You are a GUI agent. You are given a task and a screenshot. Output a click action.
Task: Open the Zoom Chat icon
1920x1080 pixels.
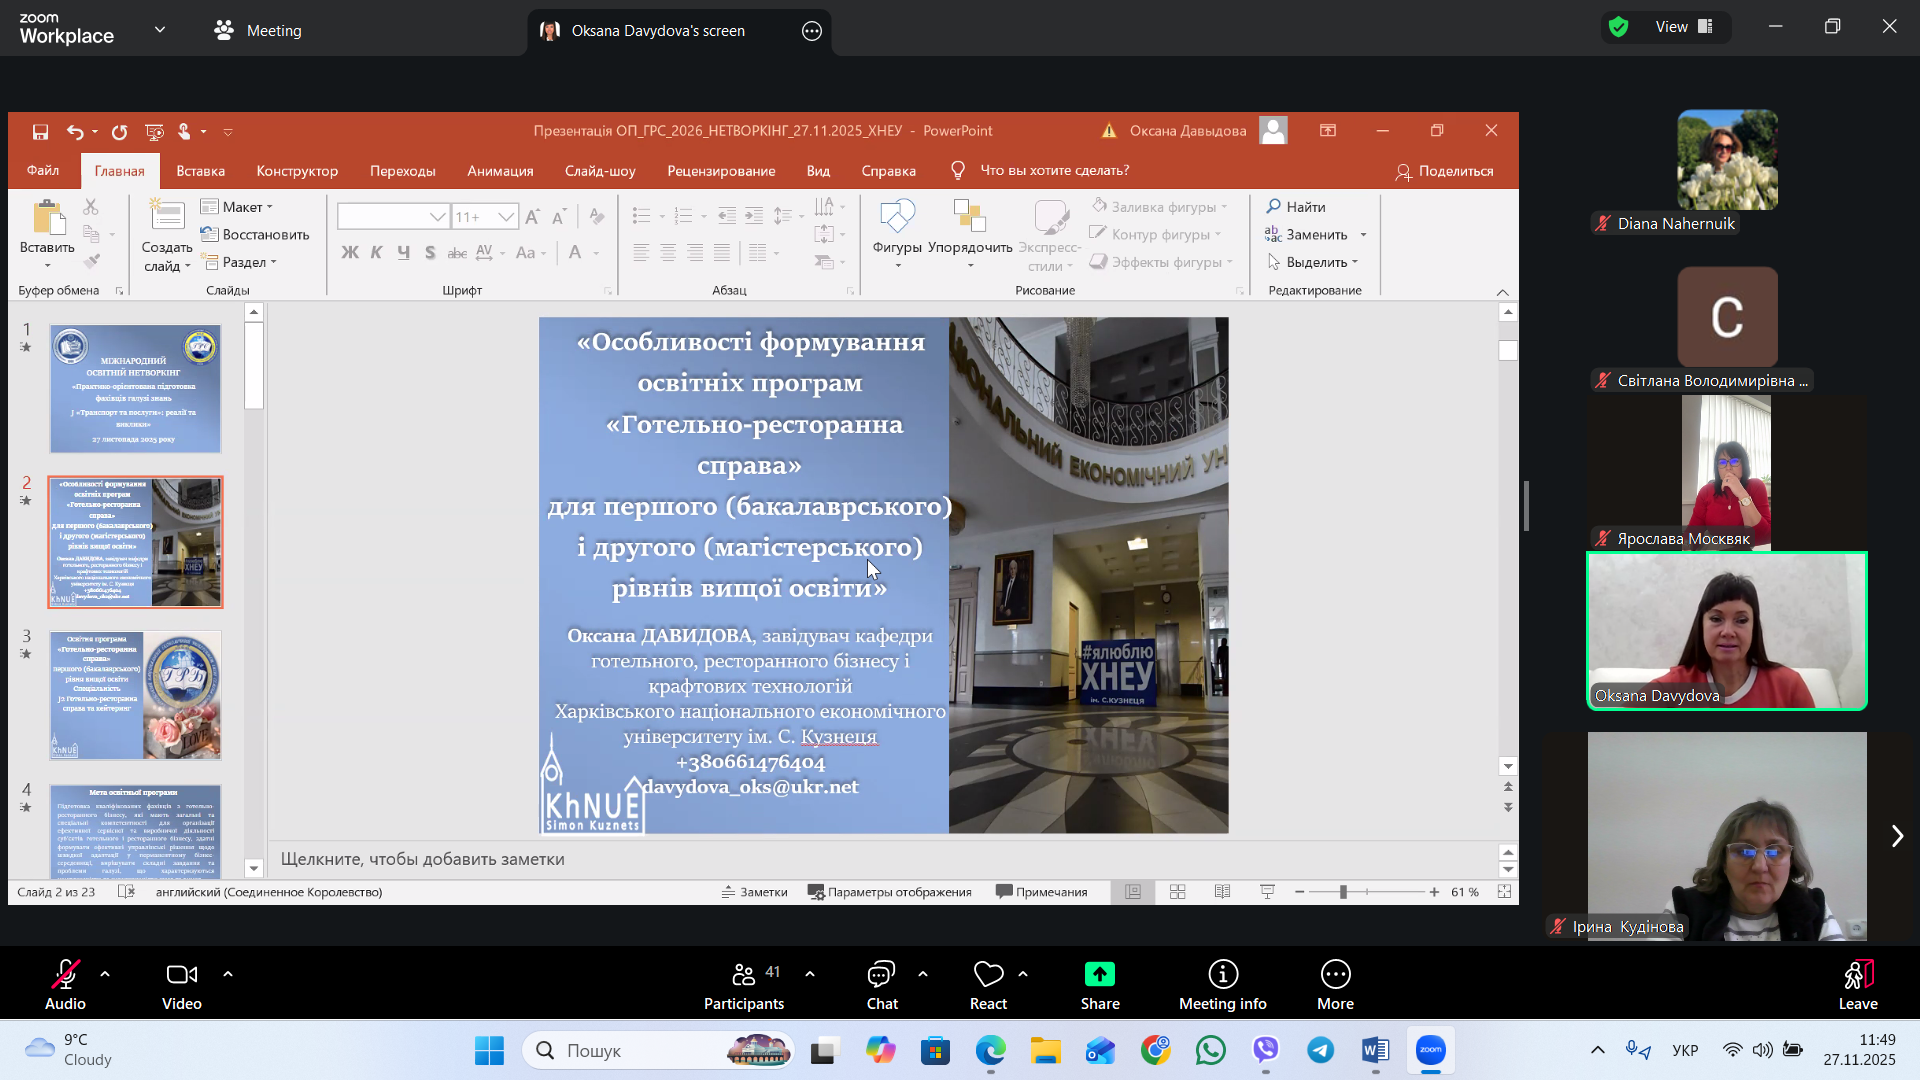881,975
